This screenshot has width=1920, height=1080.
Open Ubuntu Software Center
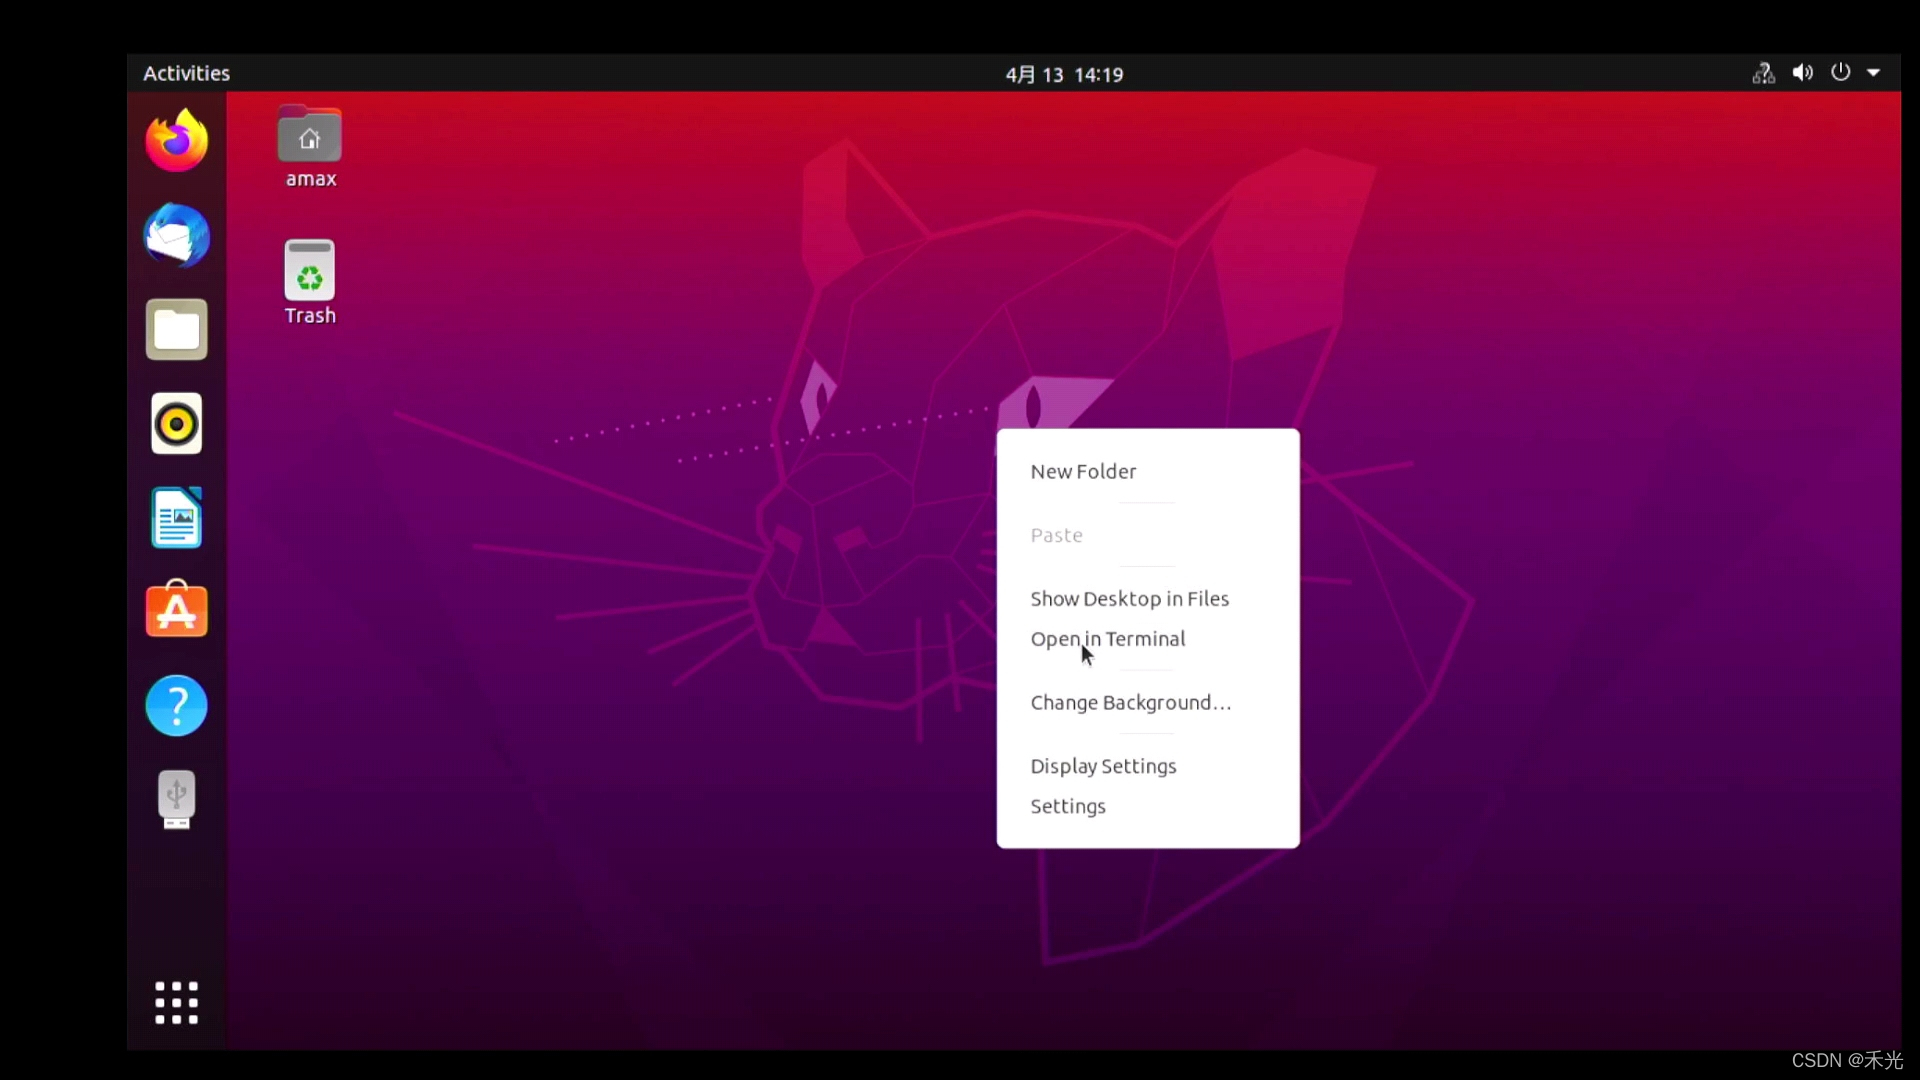[175, 611]
